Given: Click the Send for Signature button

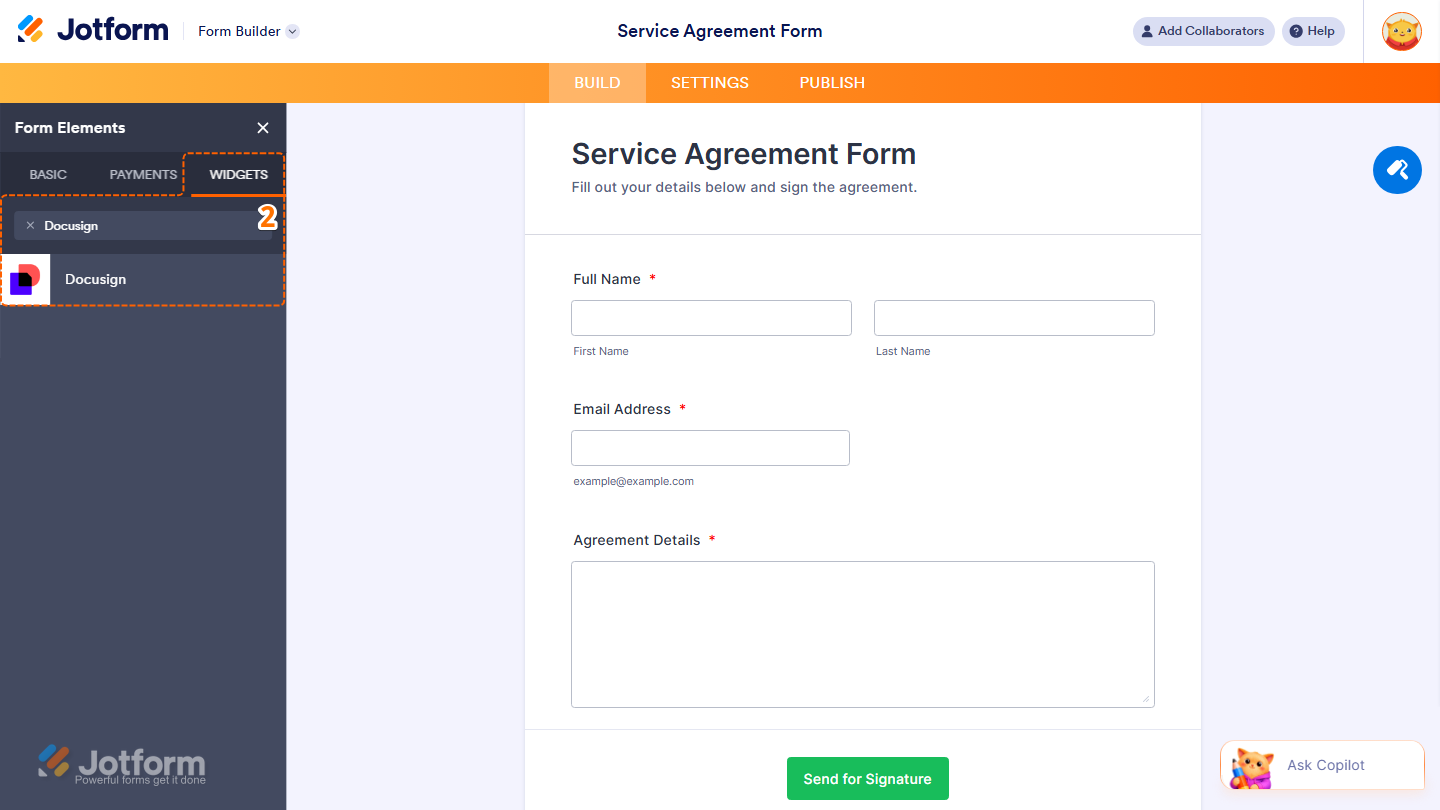Looking at the screenshot, I should click(x=867, y=778).
